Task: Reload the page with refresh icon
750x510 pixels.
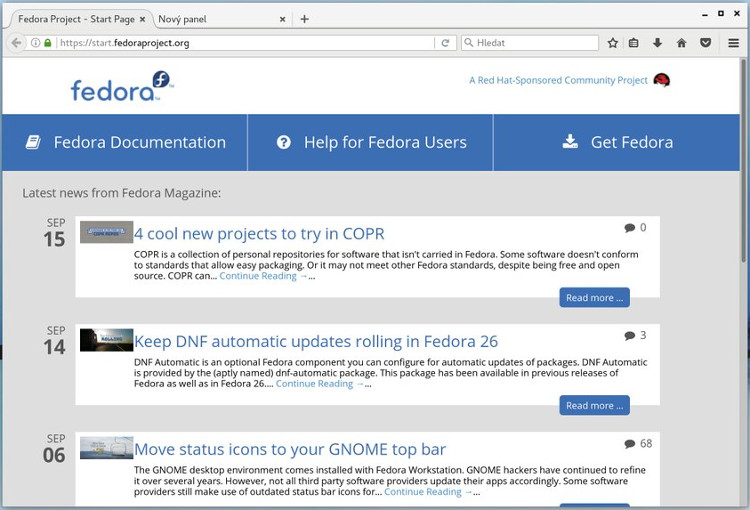Action: point(445,43)
